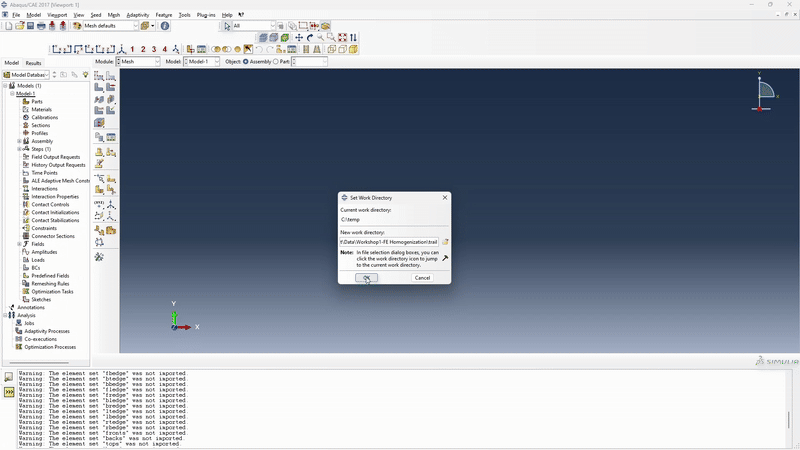
Task: Close the Set Work Directory dialog
Action: tap(445, 197)
